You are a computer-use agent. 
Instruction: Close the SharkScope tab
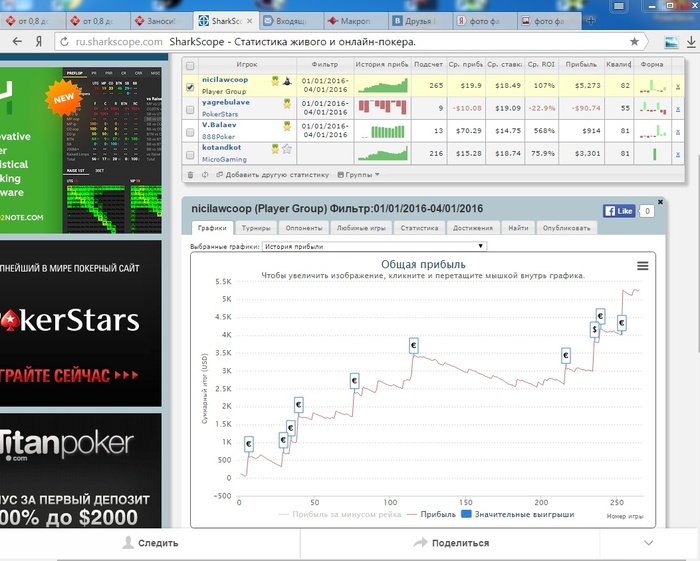click(x=250, y=21)
